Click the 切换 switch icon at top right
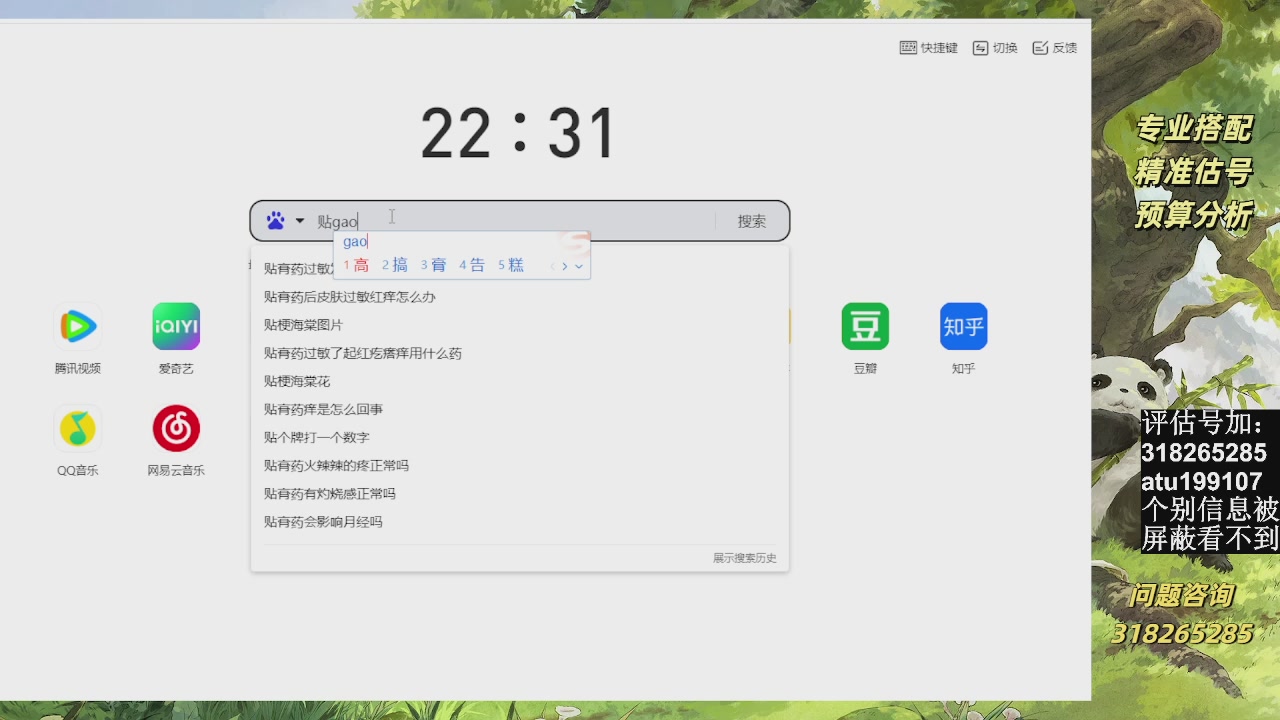 pyautogui.click(x=994, y=47)
